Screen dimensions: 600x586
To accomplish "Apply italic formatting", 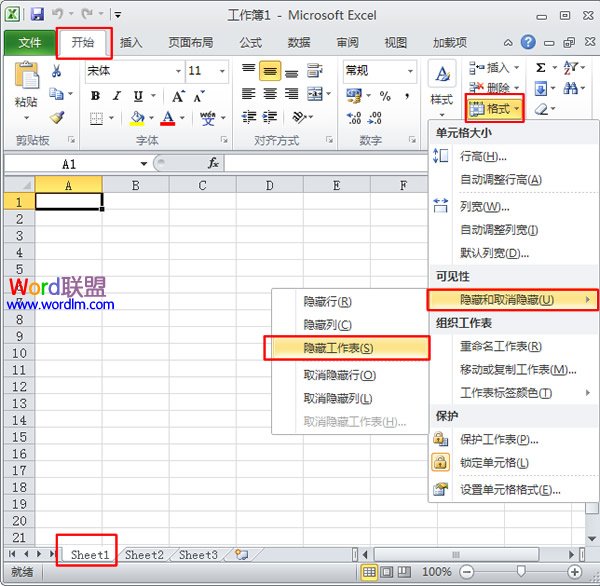I will tap(118, 96).
